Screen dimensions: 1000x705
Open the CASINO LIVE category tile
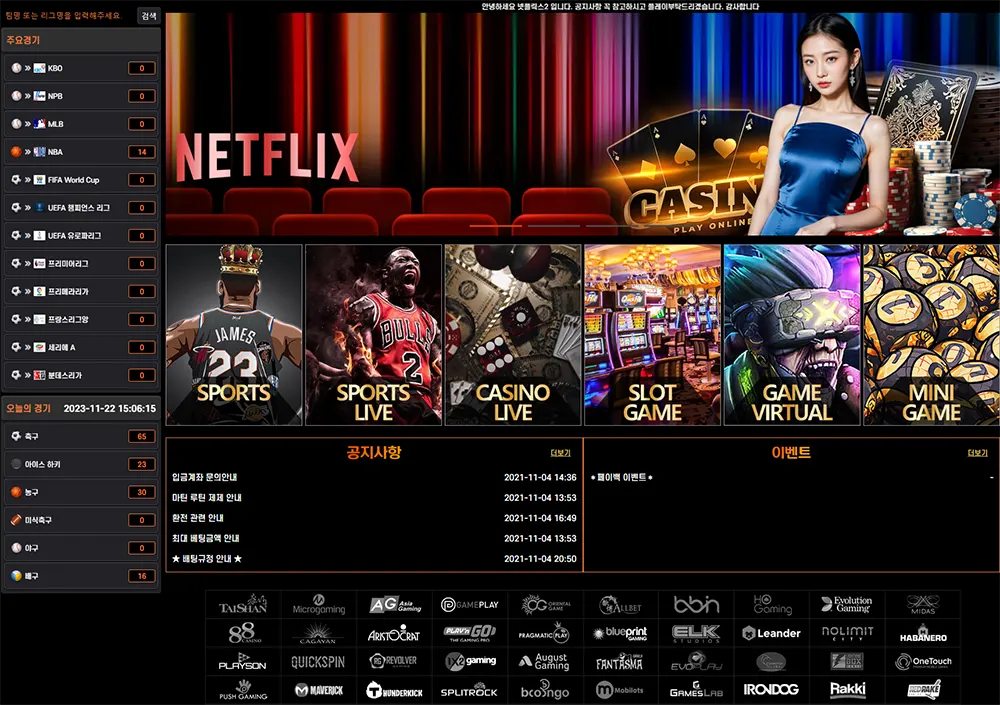513,335
